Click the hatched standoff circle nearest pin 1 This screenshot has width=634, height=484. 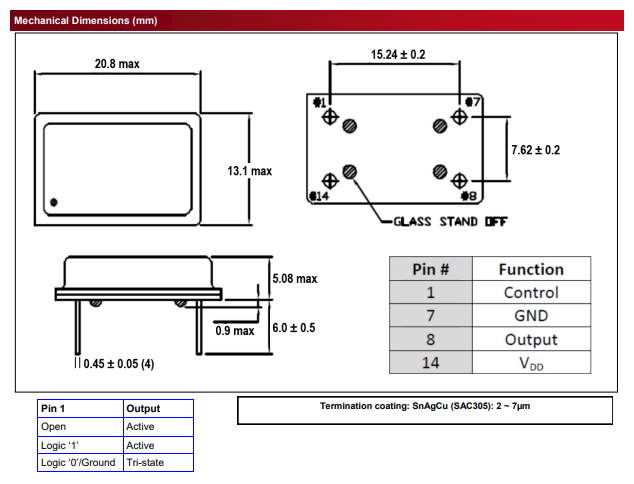tap(350, 126)
